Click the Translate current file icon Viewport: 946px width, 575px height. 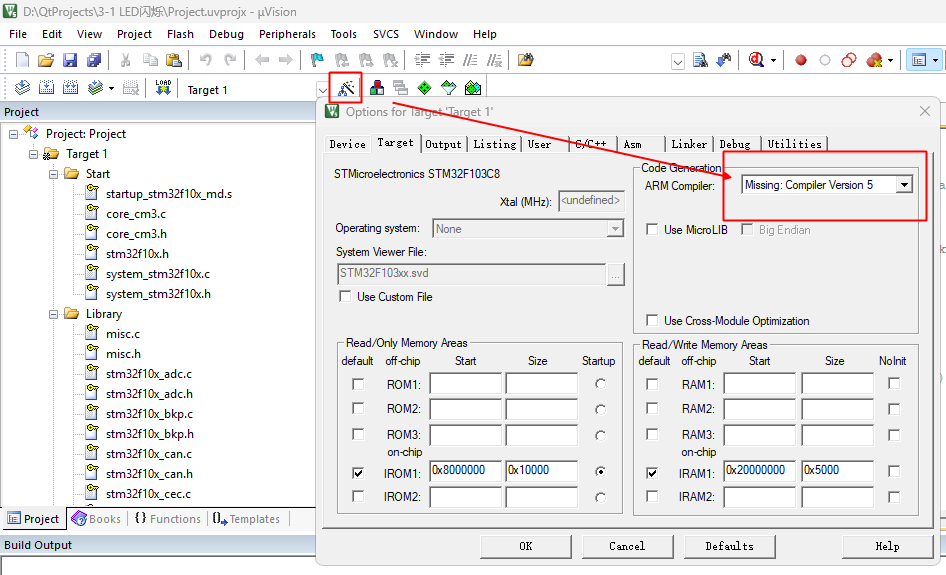[22, 88]
